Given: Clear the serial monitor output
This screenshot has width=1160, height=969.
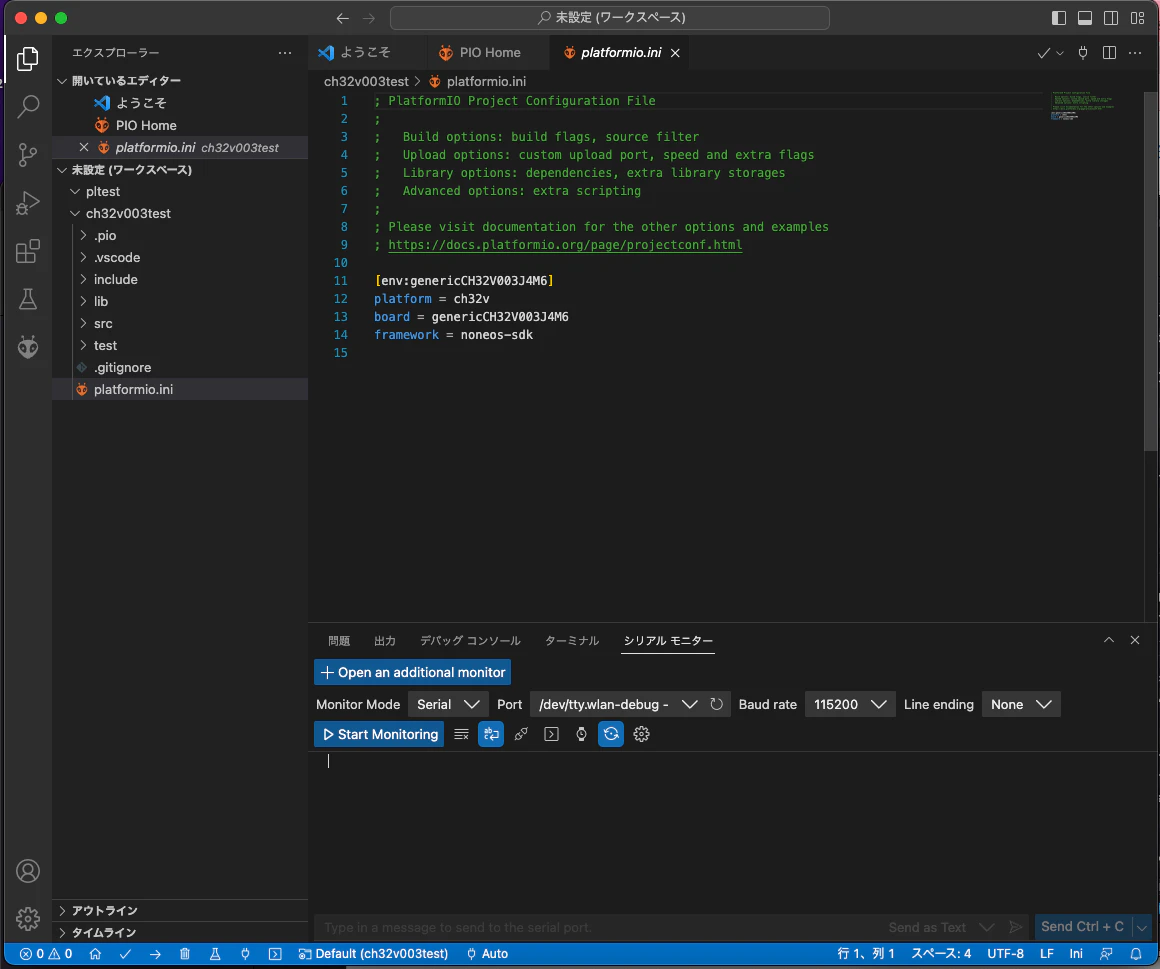Looking at the screenshot, I should [x=461, y=735].
